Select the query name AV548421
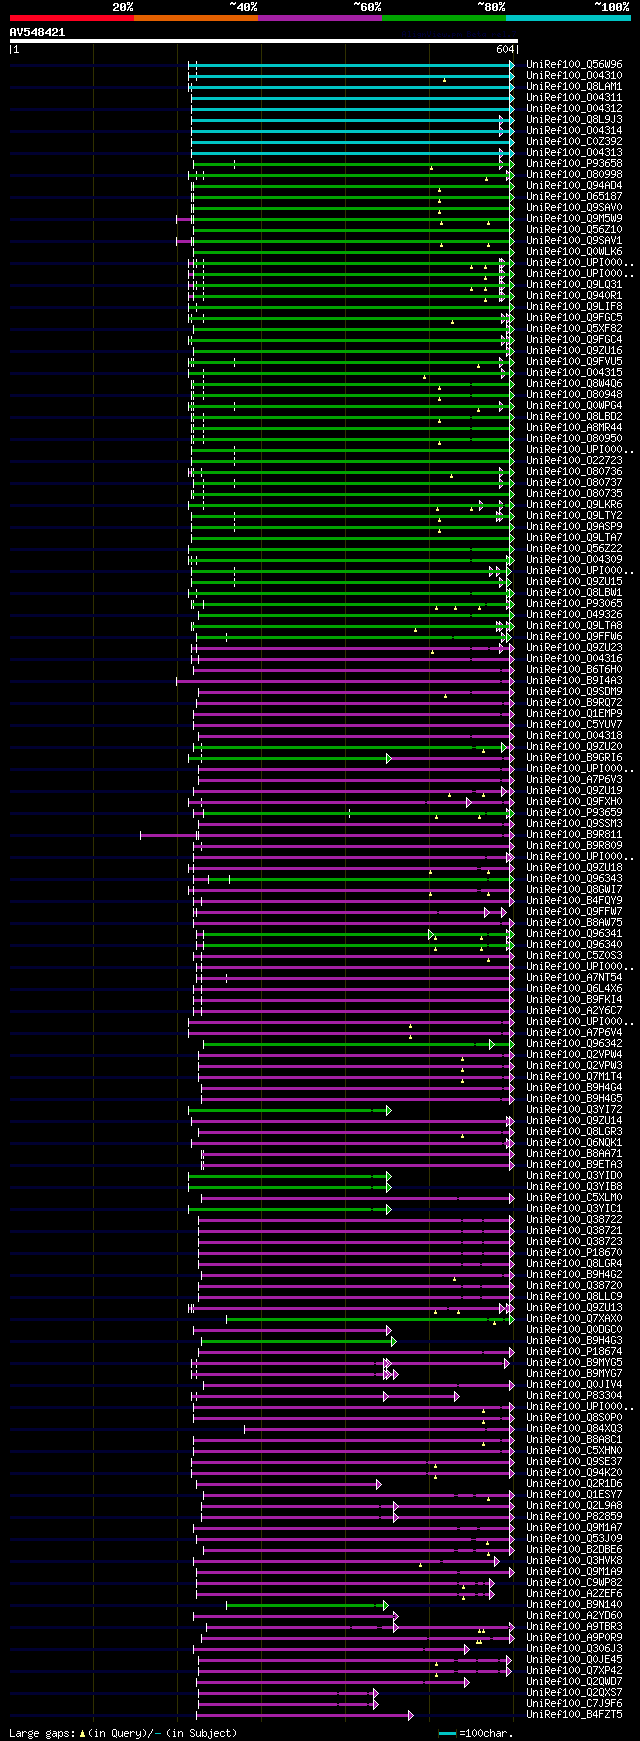Viewport: 640px width, 1741px height. click(37, 32)
